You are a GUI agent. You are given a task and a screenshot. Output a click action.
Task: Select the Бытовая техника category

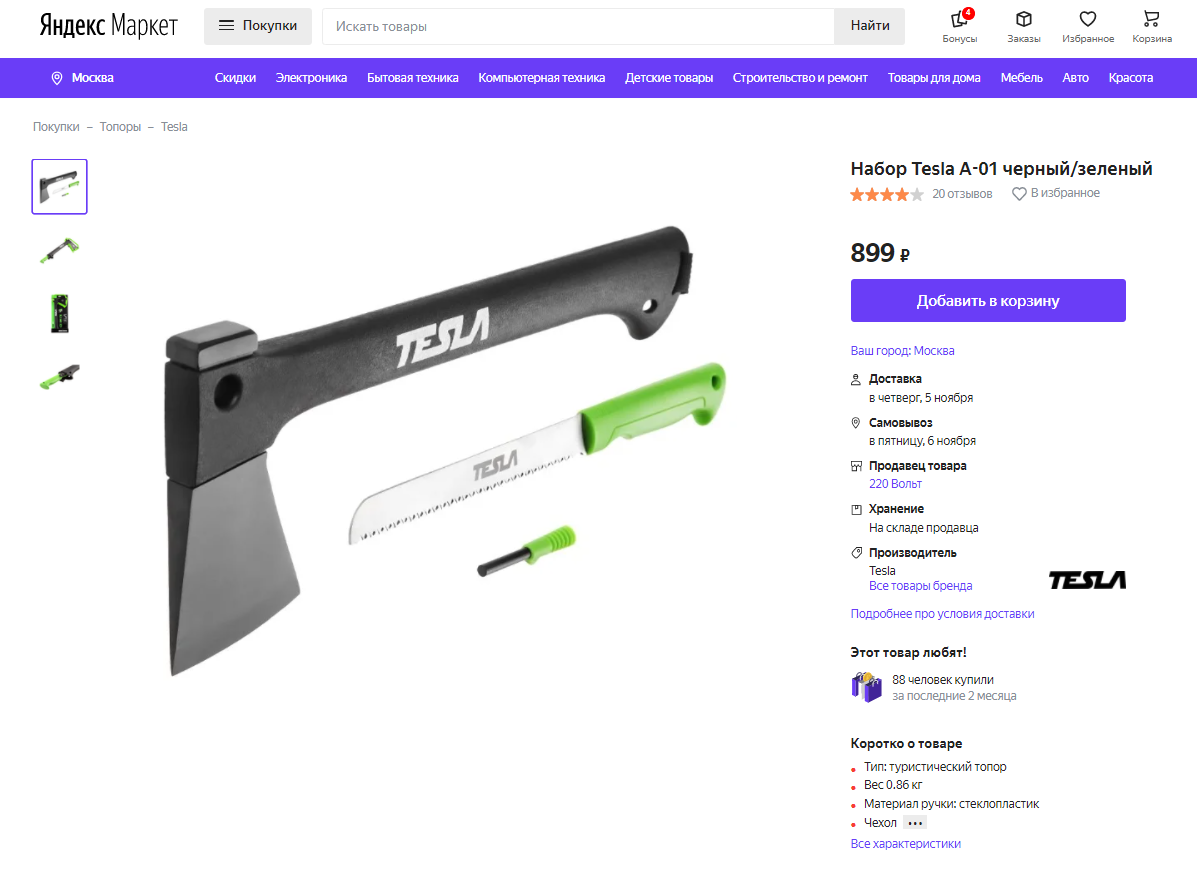[412, 78]
